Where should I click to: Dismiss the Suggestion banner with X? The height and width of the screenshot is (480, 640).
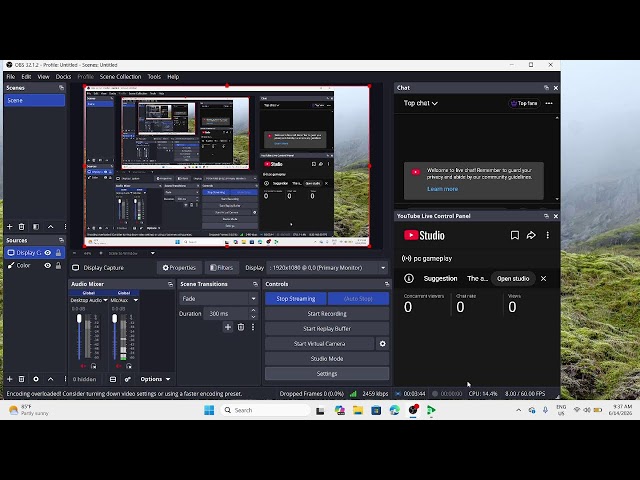(x=543, y=278)
